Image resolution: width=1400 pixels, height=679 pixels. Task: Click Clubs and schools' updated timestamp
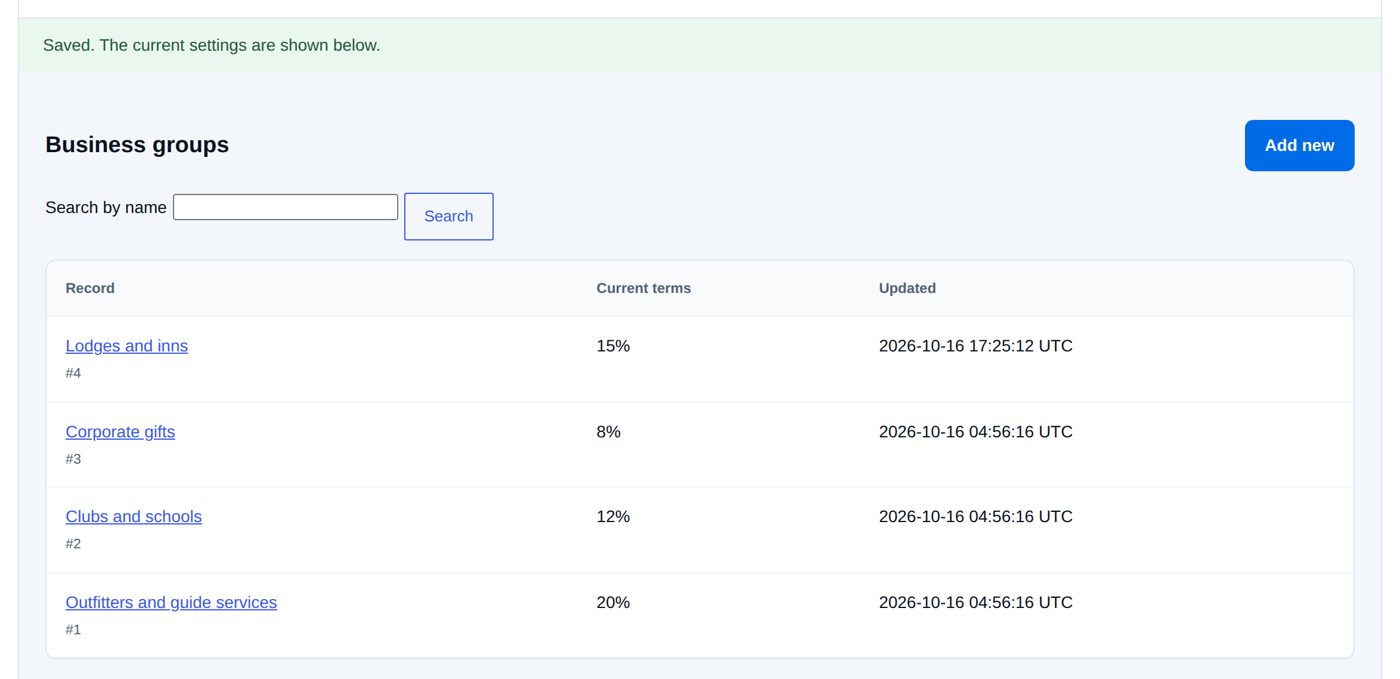pos(976,517)
